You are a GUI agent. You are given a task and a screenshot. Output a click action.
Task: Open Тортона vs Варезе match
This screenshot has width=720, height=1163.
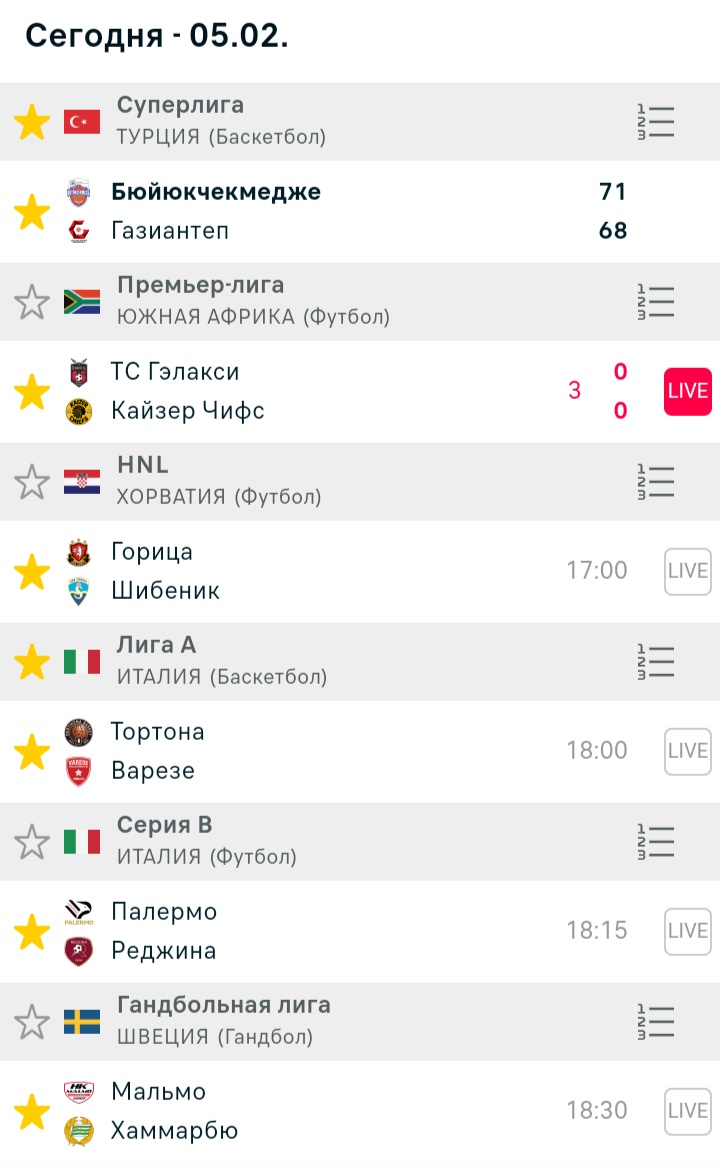point(300,751)
